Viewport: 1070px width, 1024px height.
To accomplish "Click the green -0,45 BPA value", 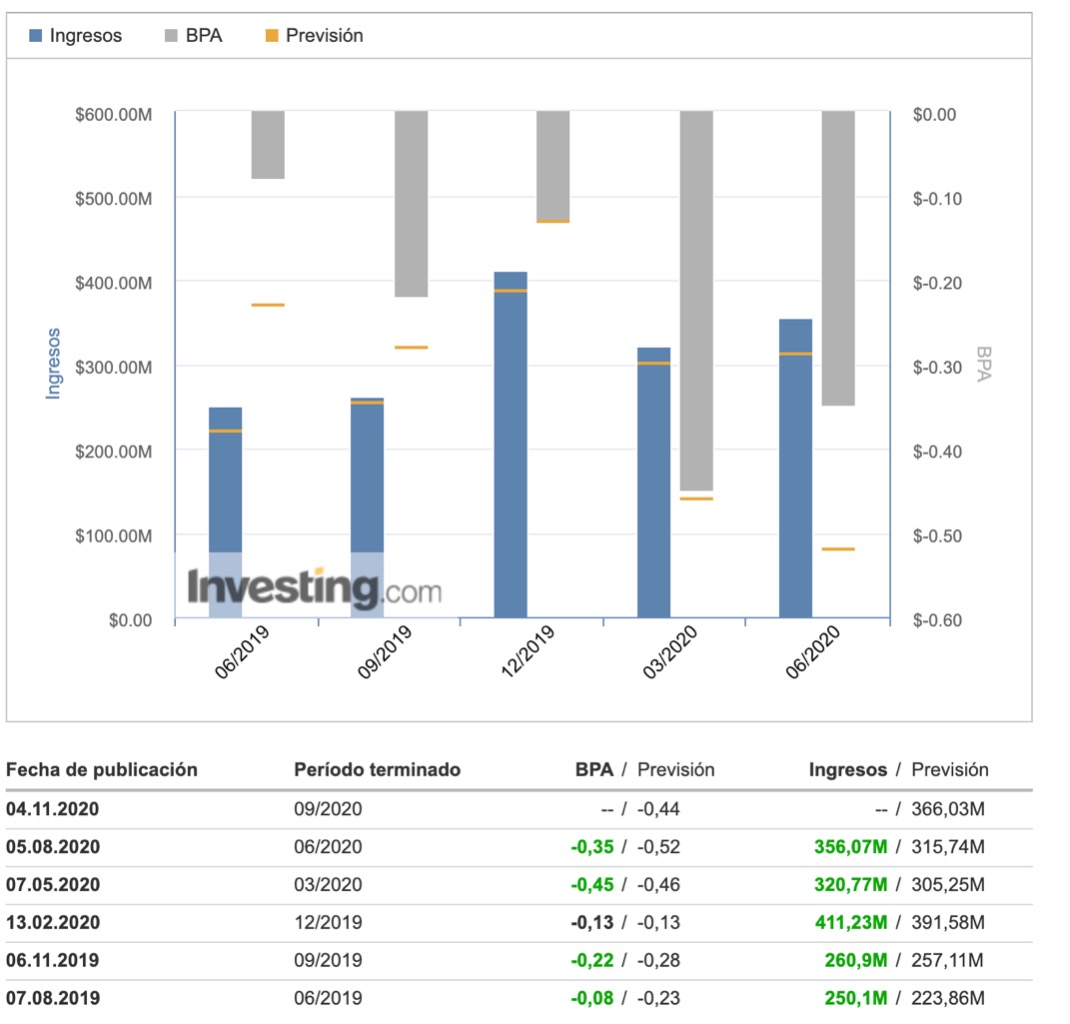I will (x=593, y=885).
